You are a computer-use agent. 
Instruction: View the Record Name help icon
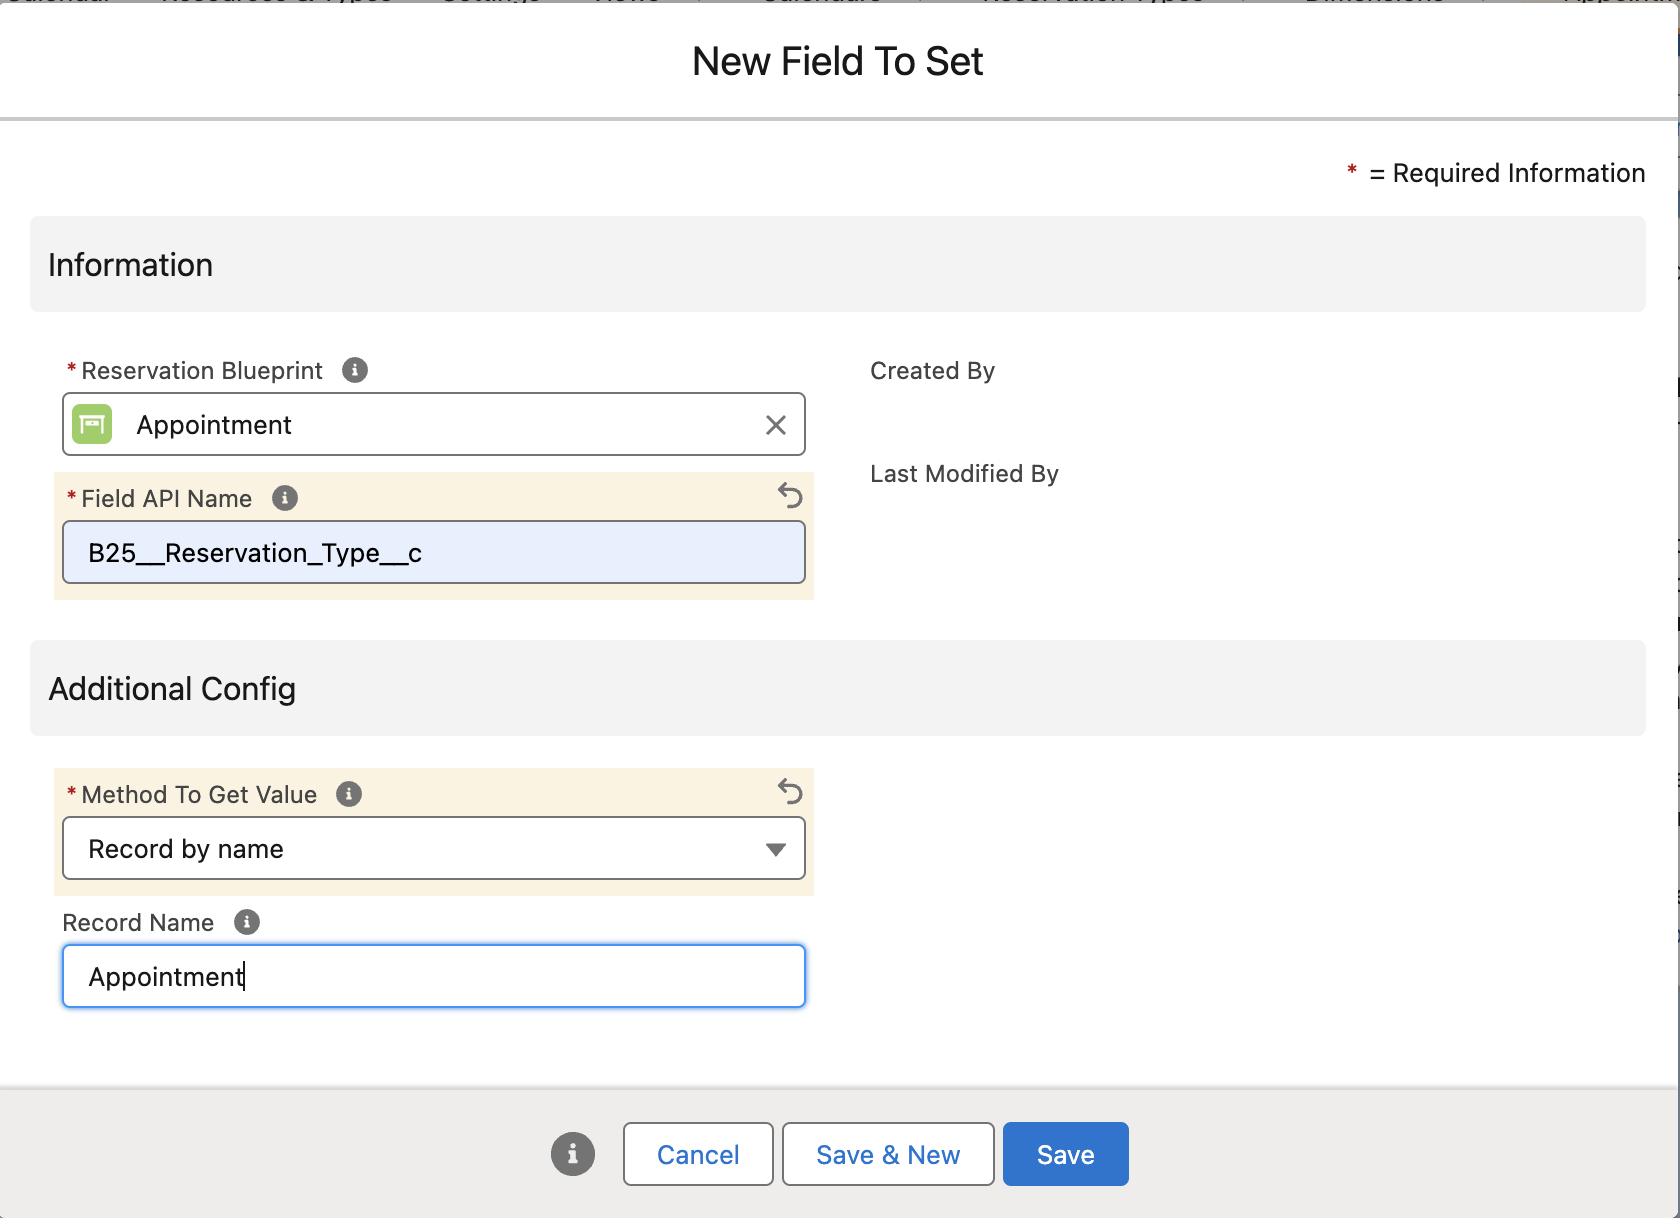click(x=247, y=922)
